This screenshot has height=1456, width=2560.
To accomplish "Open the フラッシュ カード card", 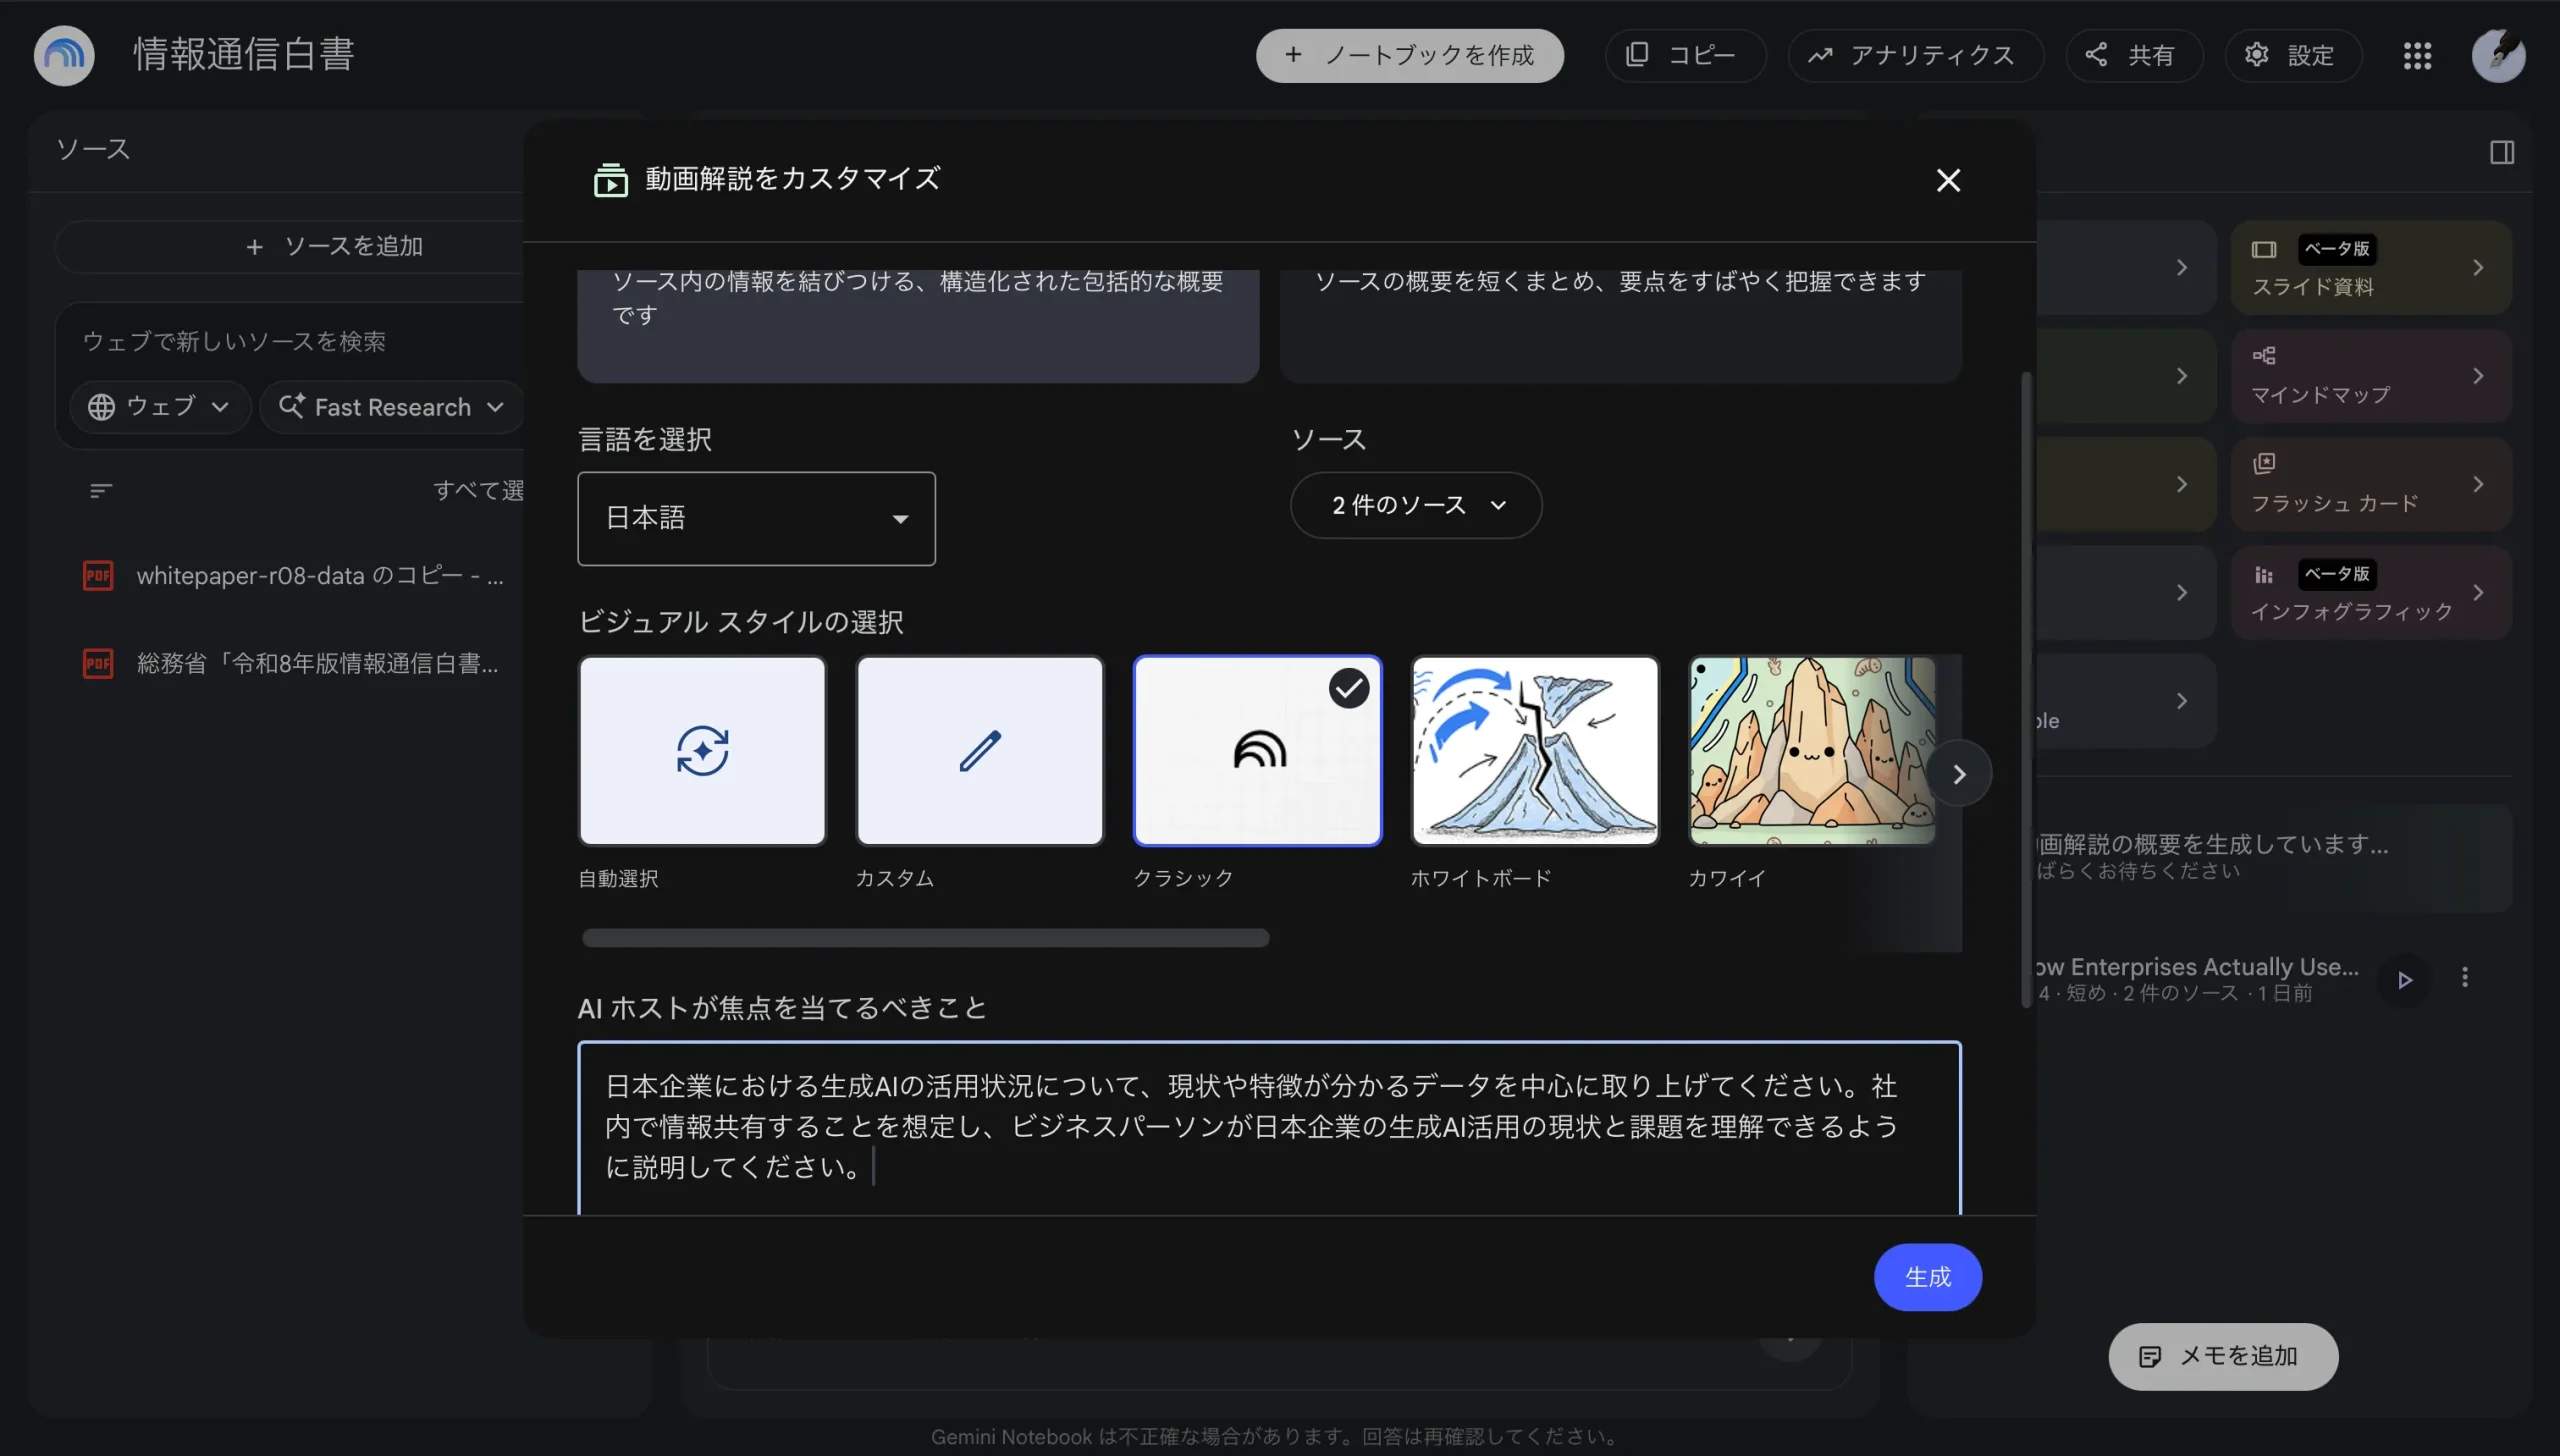I will tap(2370, 484).
